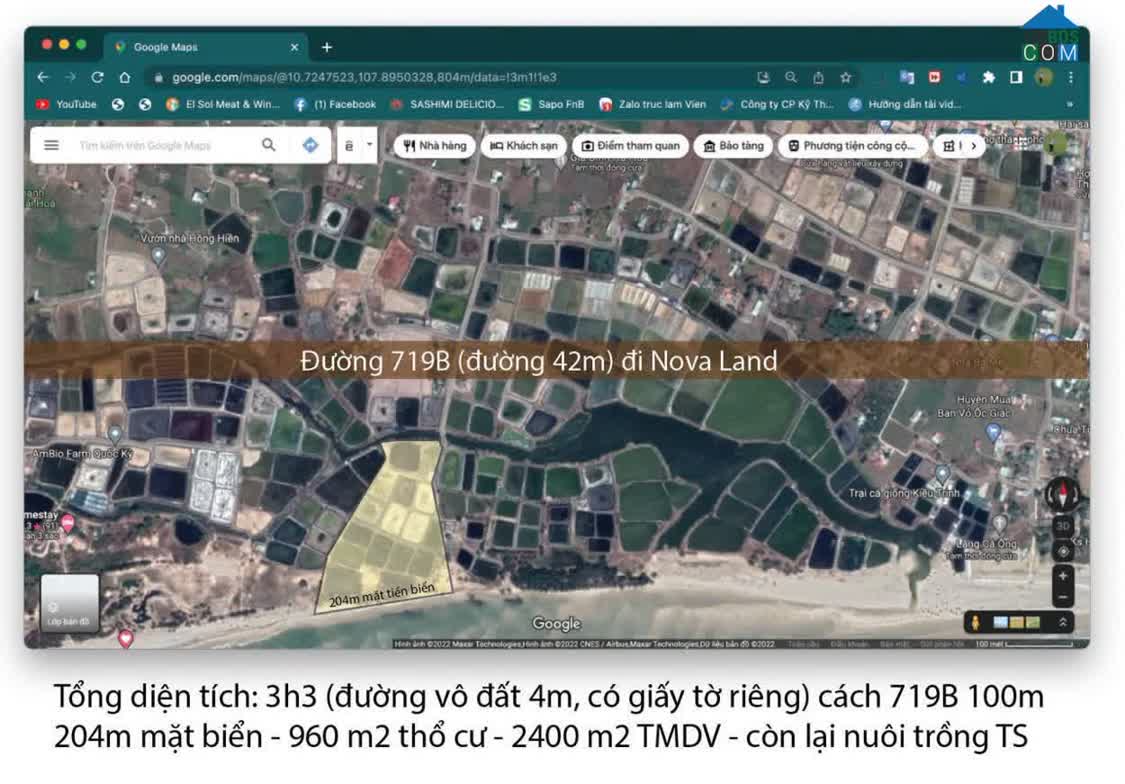This screenshot has height=784, width=1125.
Task: Toggle 3D map view
Action: (x=1063, y=526)
